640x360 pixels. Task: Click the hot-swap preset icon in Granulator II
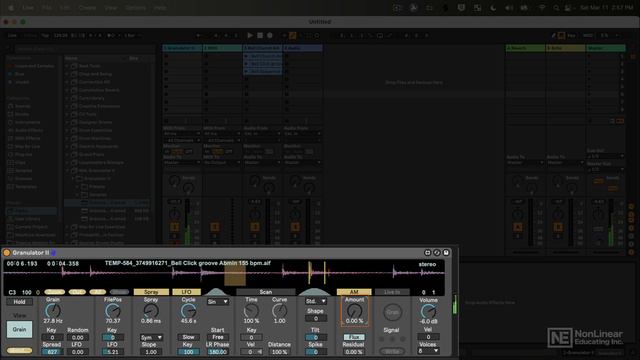(437, 253)
